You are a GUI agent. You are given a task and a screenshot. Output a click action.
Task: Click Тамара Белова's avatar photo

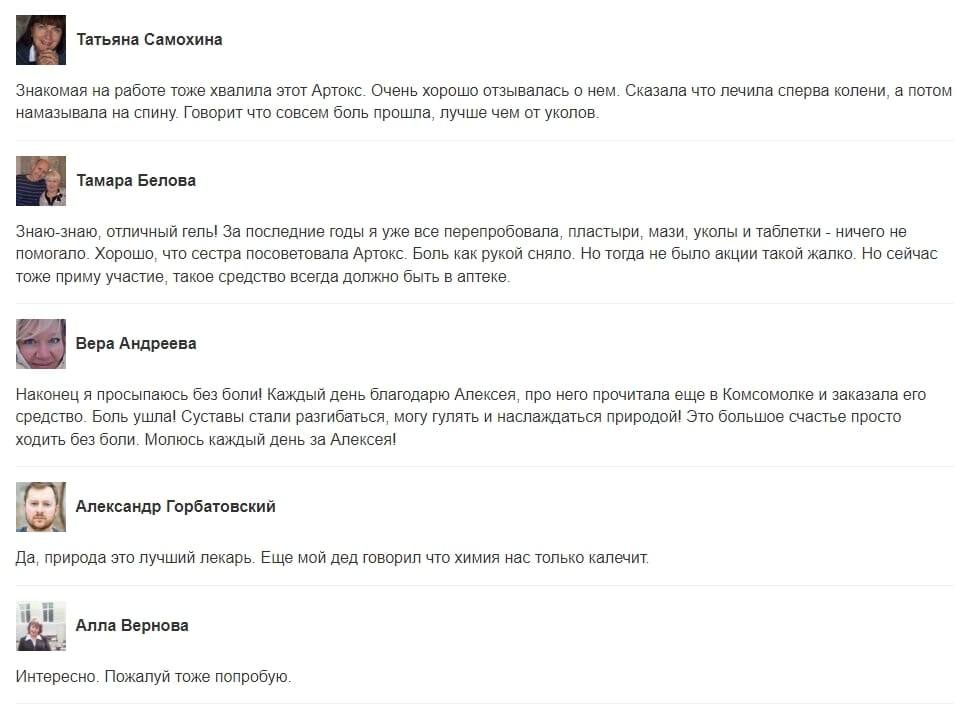[x=41, y=181]
